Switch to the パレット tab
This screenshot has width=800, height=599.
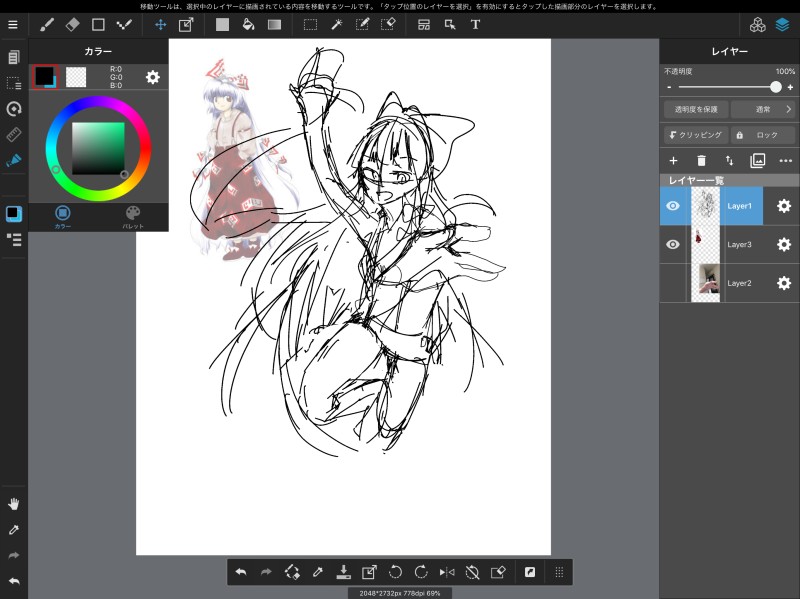click(133, 217)
